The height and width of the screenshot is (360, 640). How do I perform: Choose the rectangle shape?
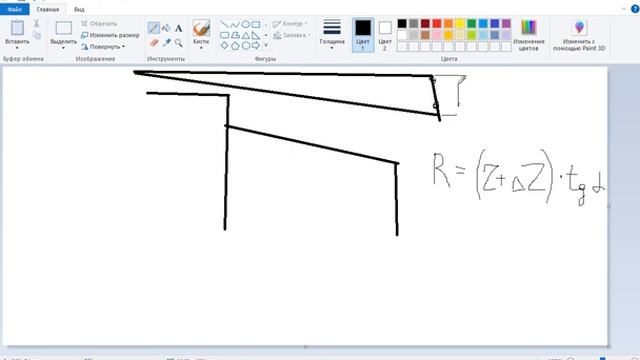(x=256, y=24)
